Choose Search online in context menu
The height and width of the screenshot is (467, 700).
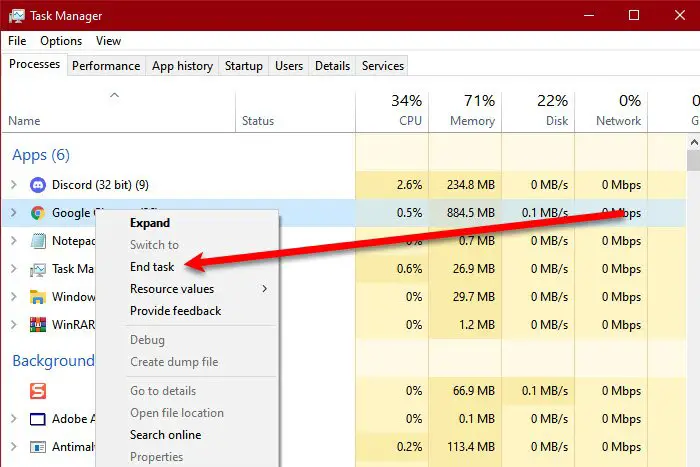(x=165, y=435)
